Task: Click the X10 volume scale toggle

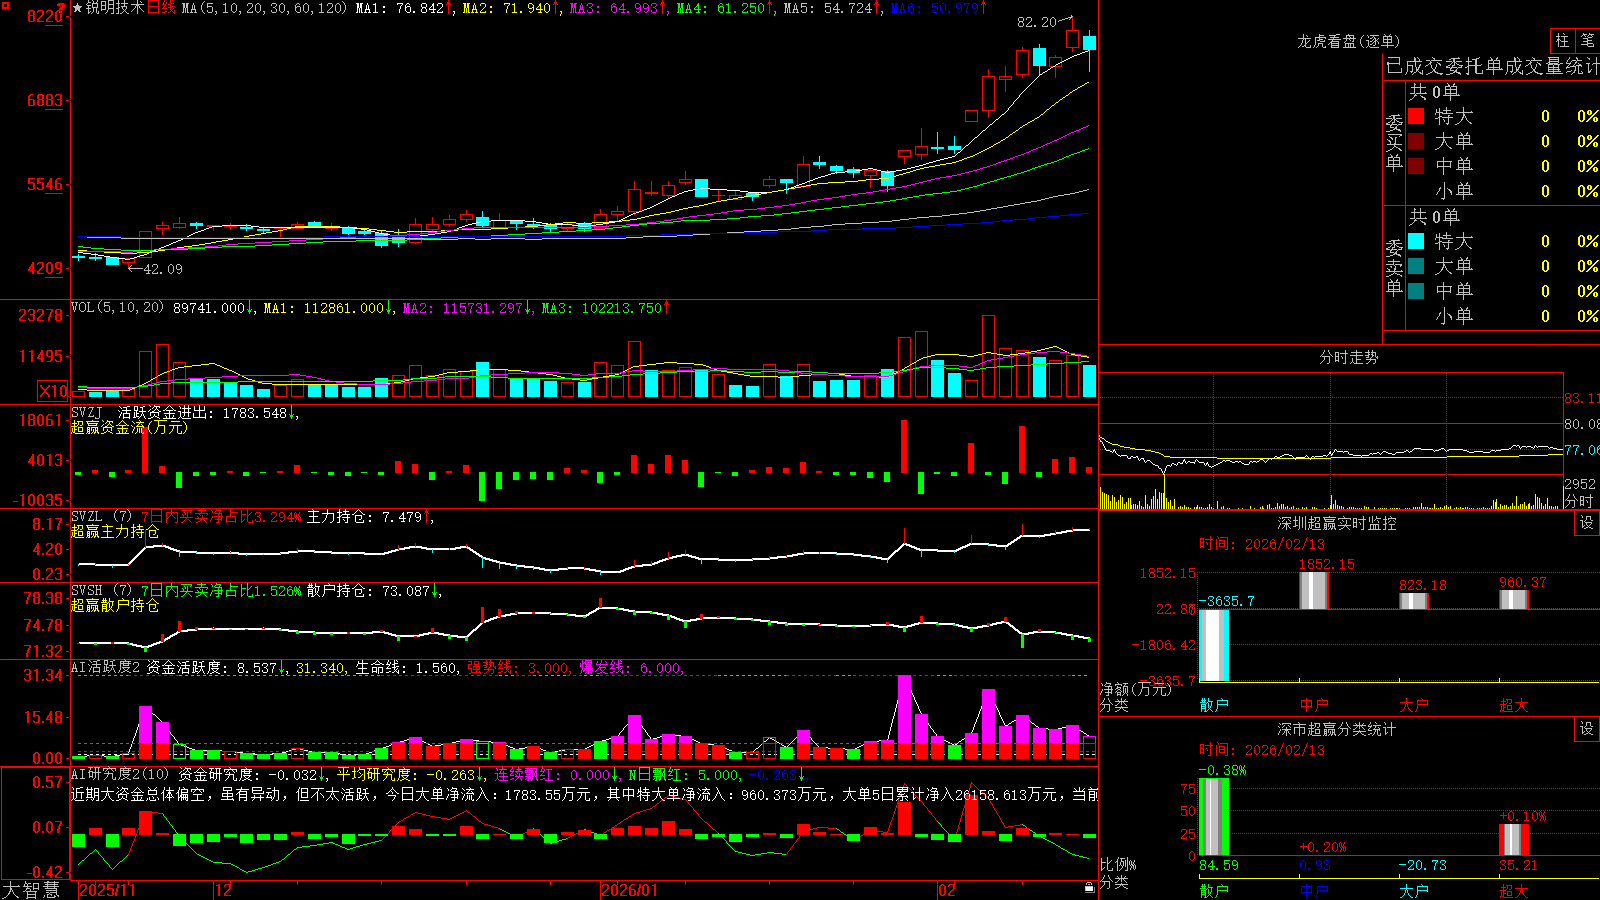Action: (x=53, y=391)
